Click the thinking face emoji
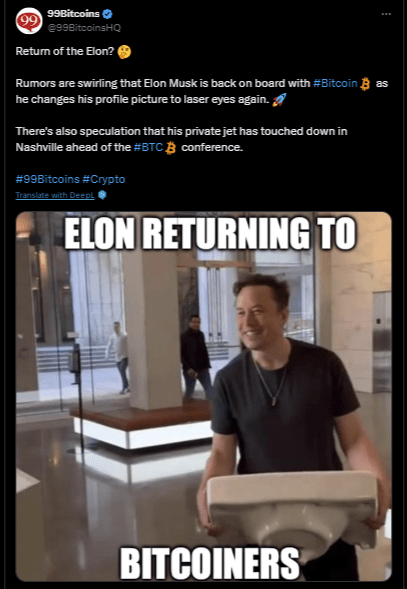The height and width of the screenshot is (589, 407). 124,51
